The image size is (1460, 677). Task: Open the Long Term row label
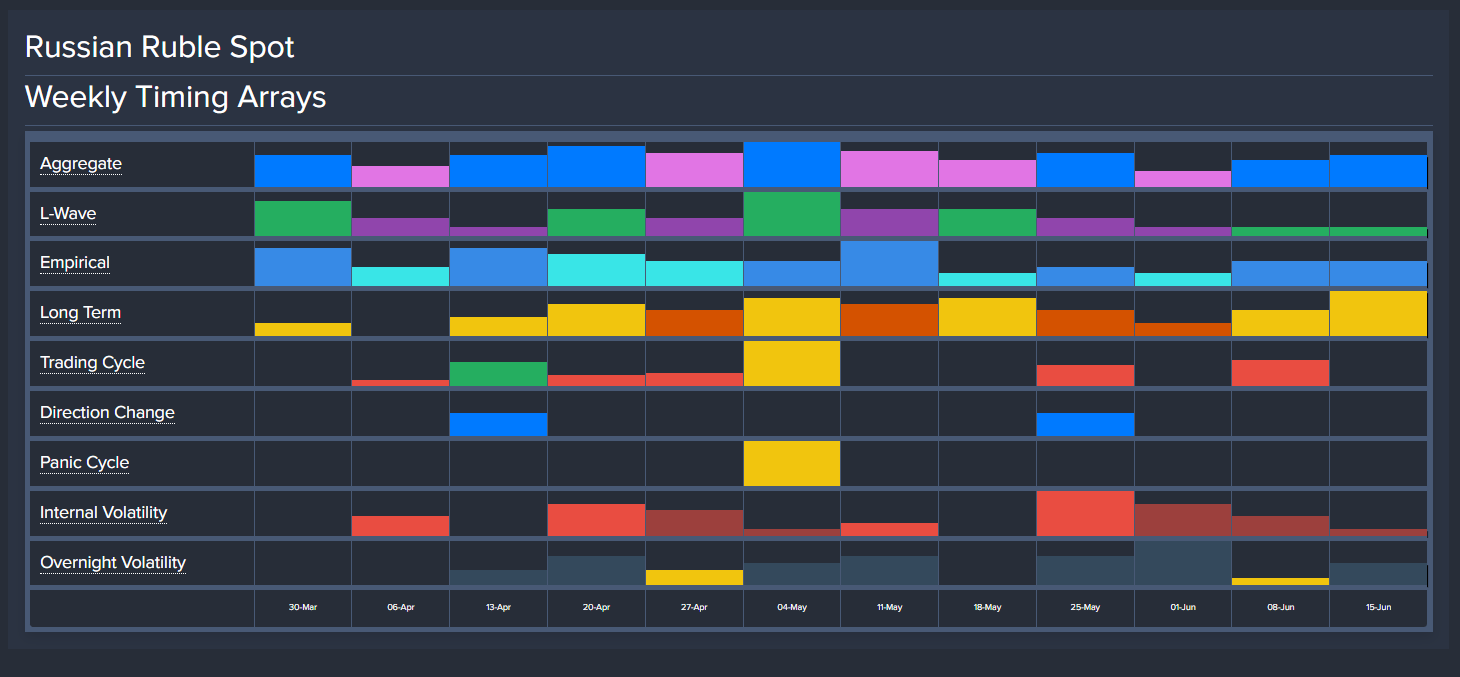(x=80, y=313)
